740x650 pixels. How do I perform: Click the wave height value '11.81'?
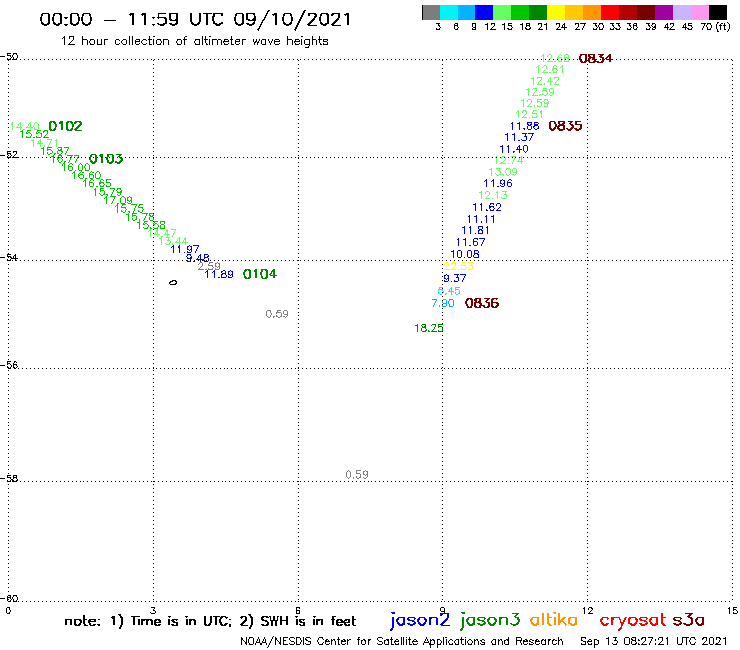click(x=475, y=230)
